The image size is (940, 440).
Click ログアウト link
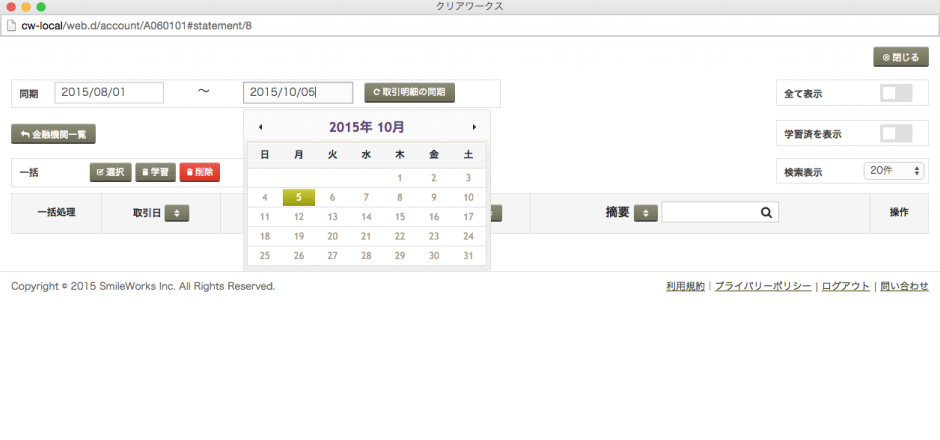[846, 287]
